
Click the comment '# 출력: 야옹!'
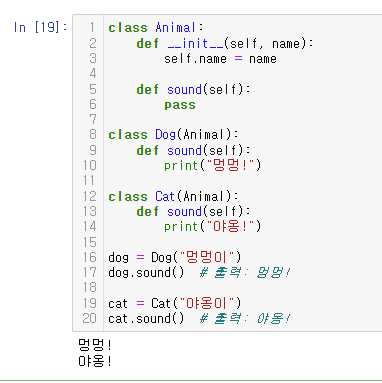point(245,319)
